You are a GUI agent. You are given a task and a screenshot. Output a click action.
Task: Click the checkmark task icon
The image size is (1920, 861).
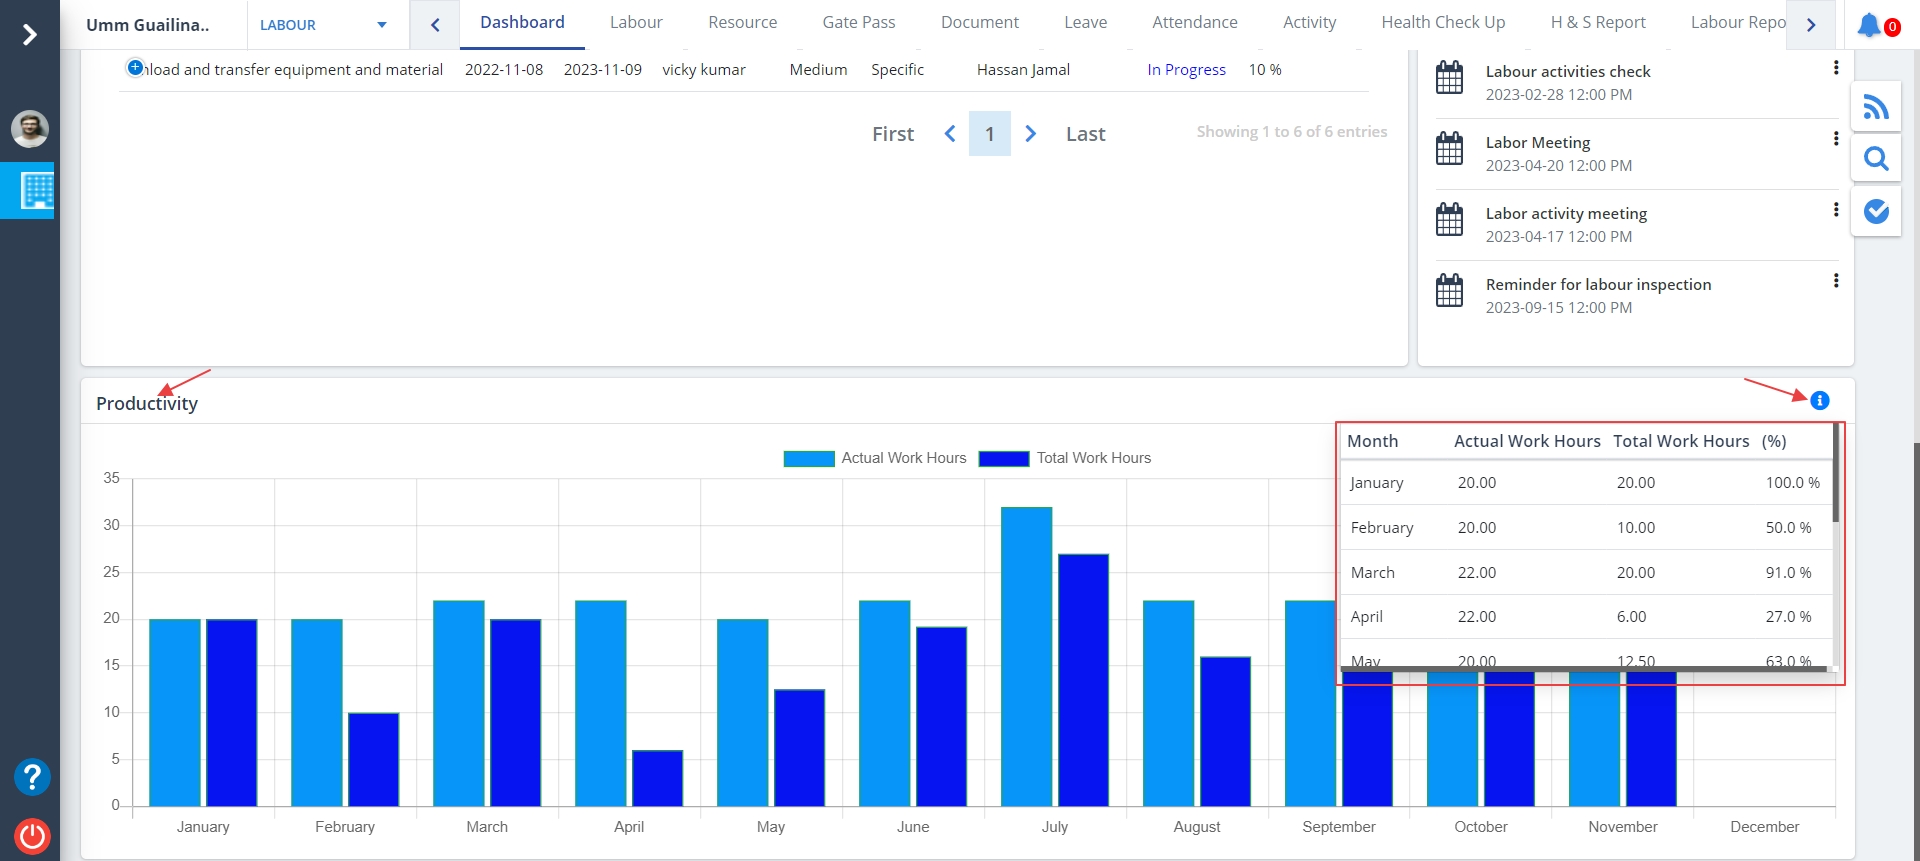pos(1876,211)
